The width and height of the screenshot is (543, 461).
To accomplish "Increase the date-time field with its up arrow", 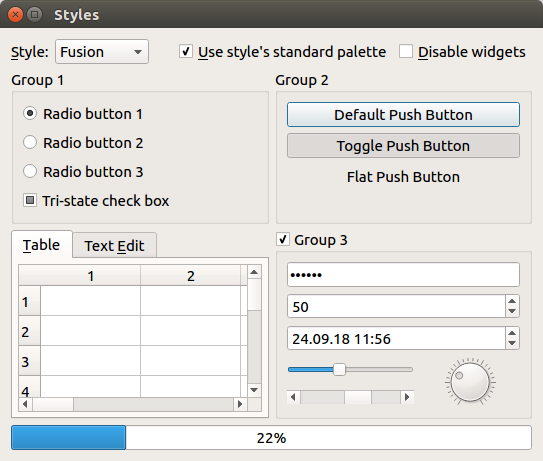I will (512, 333).
